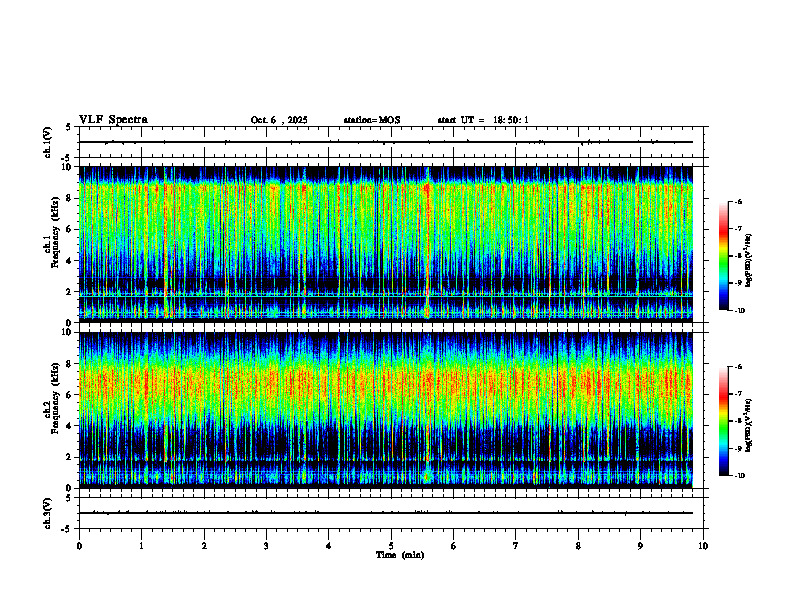Click the "9" tick on the Time axis
Screen dimensions: 792x612
point(640,546)
